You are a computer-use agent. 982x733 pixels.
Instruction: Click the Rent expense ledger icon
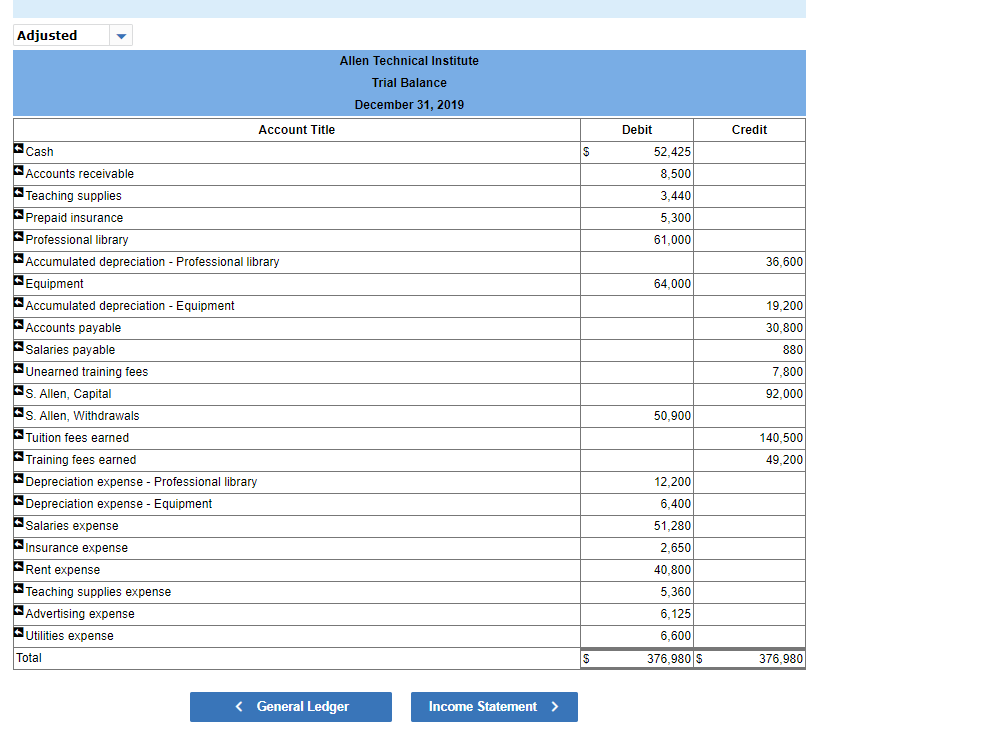click(18, 569)
